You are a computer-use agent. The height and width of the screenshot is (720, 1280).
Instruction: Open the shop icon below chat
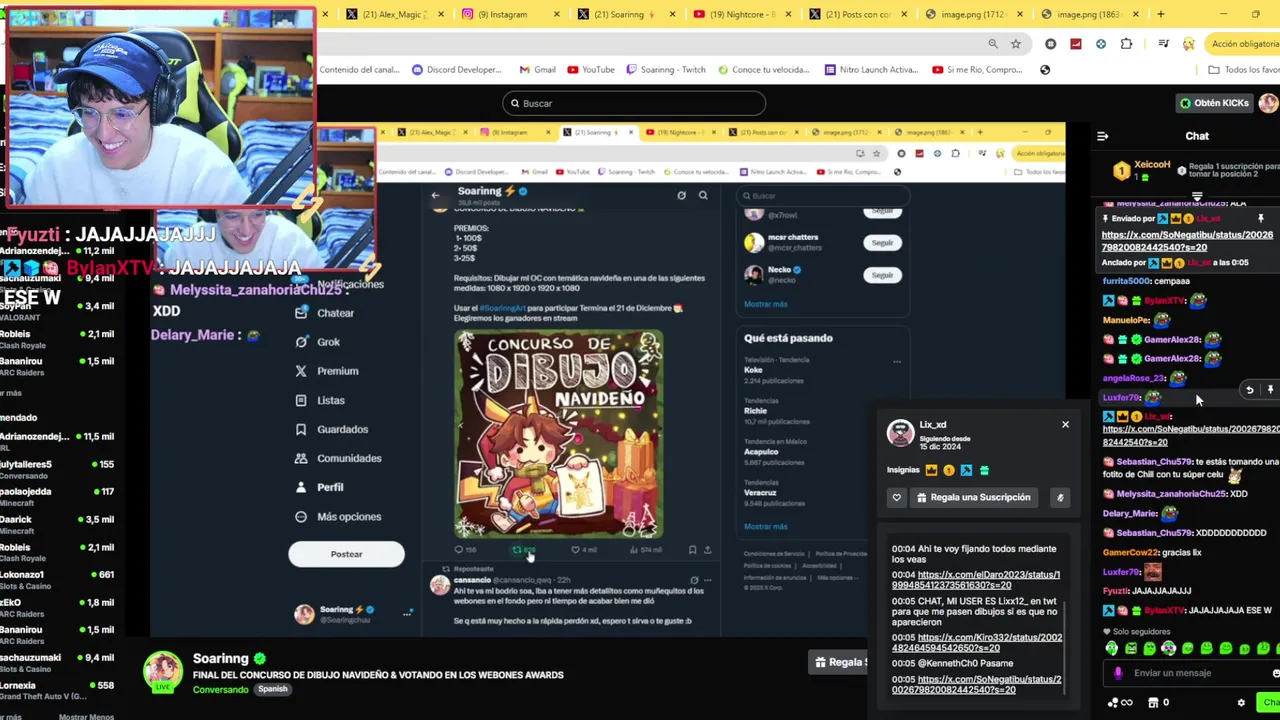click(x=1153, y=703)
